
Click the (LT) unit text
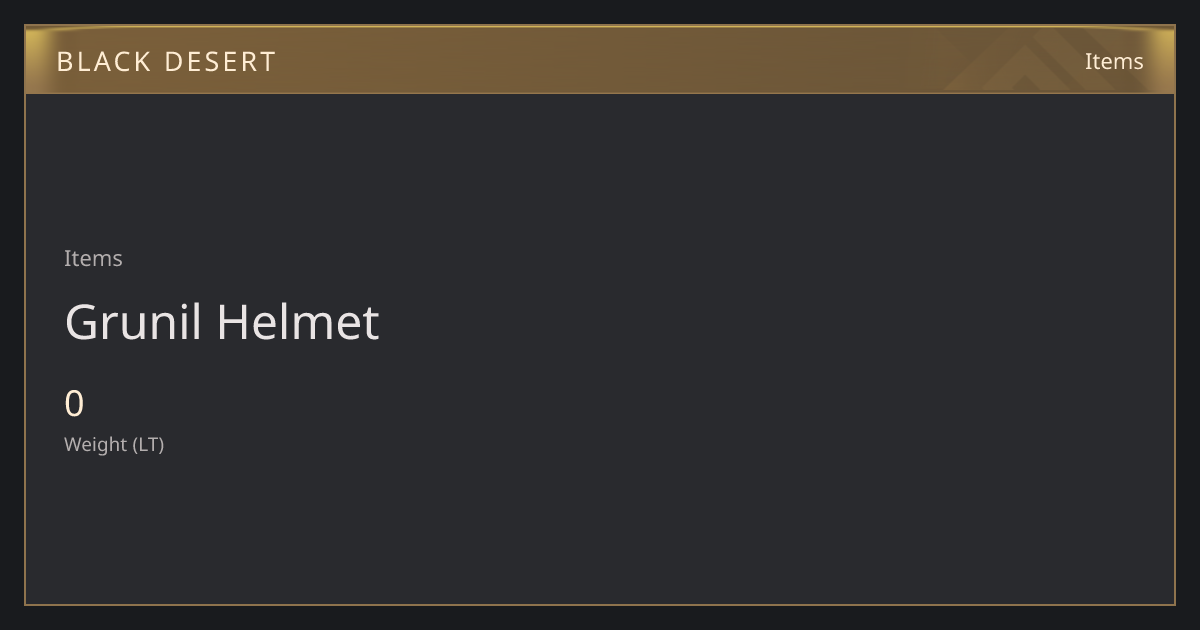click(x=148, y=444)
